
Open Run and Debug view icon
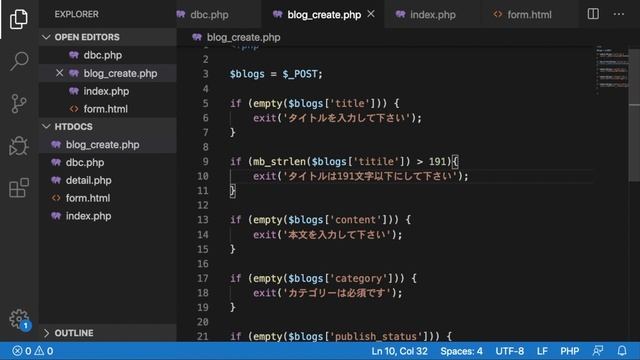19,146
